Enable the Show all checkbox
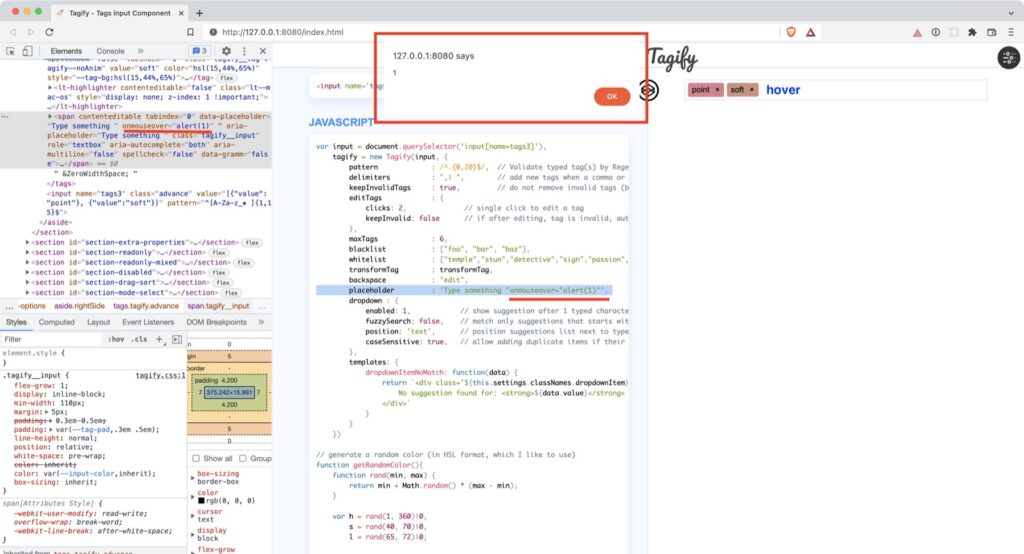 196,459
